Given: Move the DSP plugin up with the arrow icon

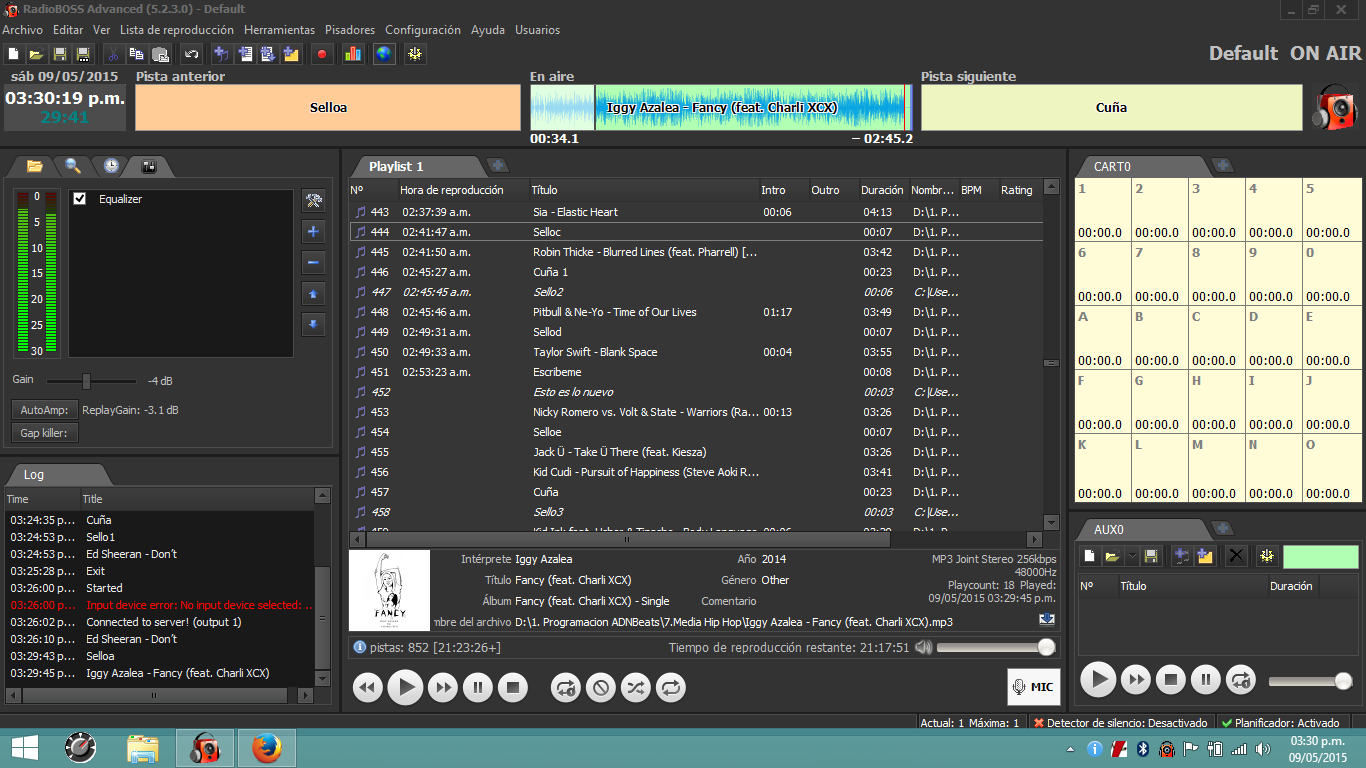Looking at the screenshot, I should coord(313,294).
